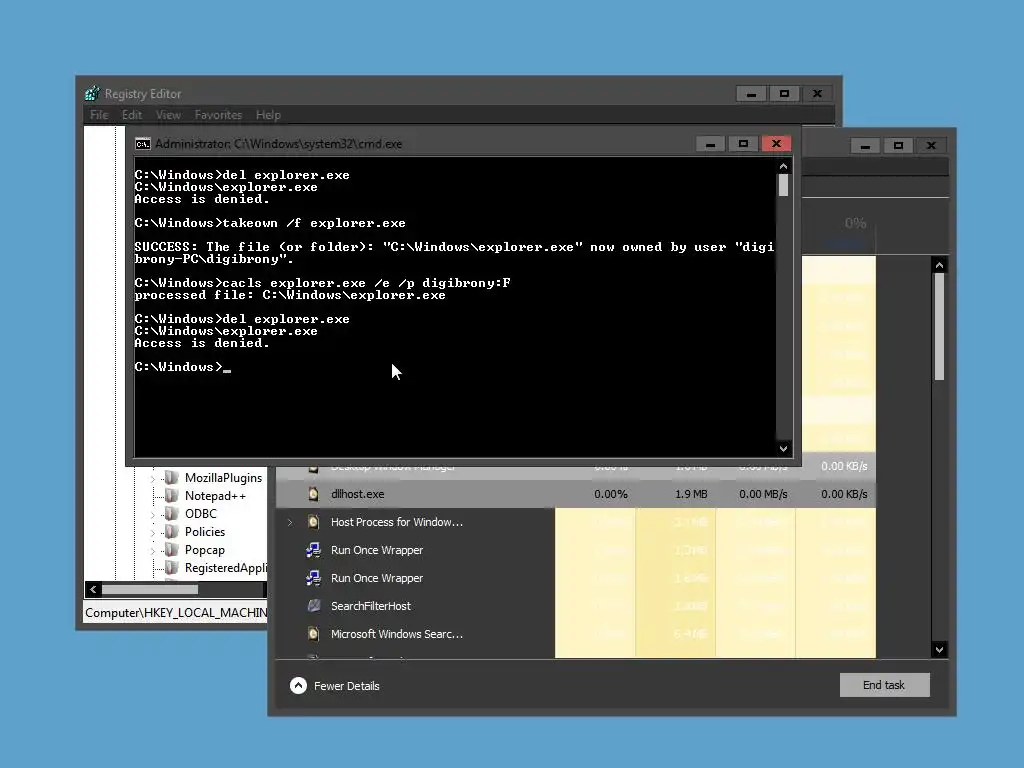The height and width of the screenshot is (768, 1024).
Task: Open the View menu in Registry Editor
Action: click(168, 115)
